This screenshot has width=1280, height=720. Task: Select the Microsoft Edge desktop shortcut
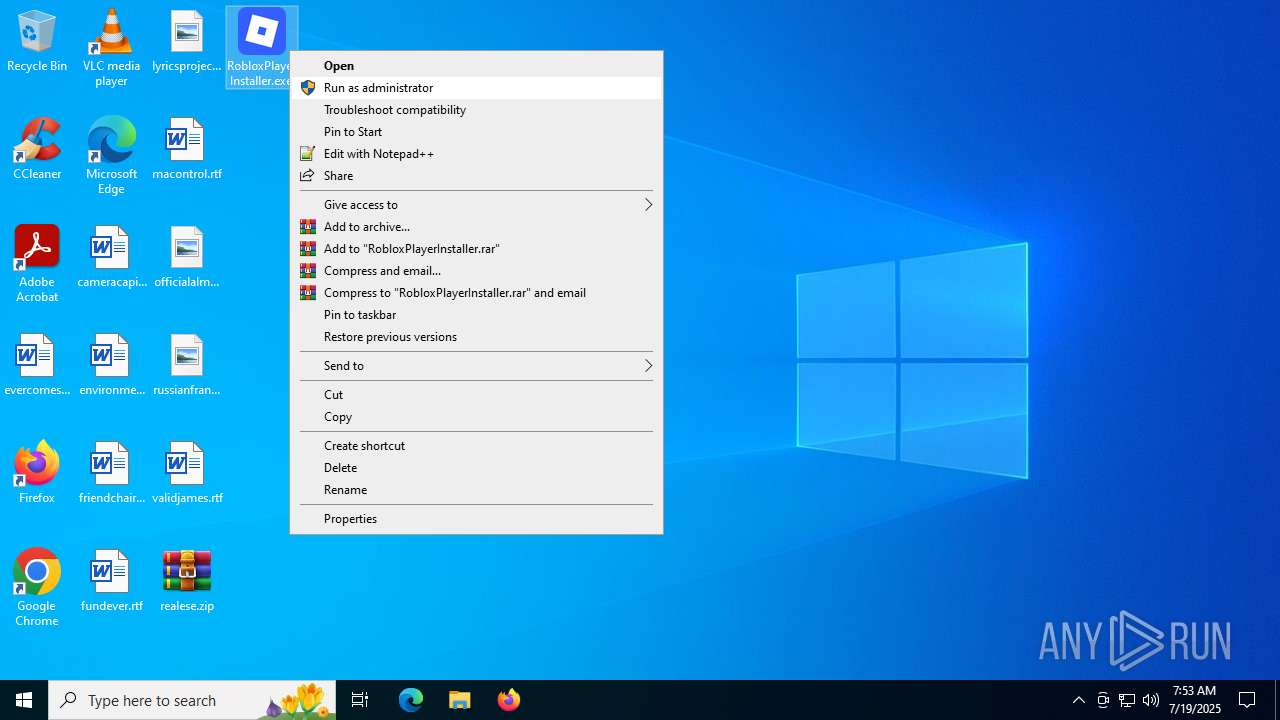click(111, 156)
